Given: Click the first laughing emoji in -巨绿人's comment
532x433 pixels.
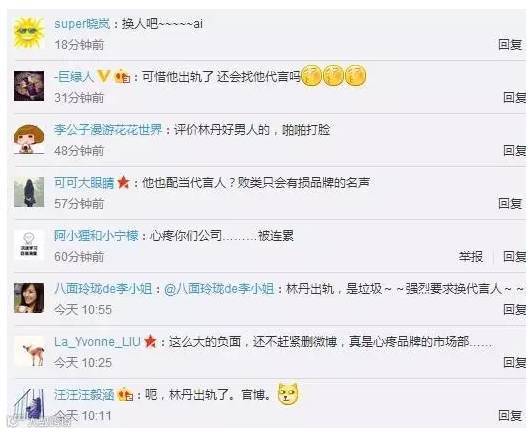Looking at the screenshot, I should pos(311,76).
